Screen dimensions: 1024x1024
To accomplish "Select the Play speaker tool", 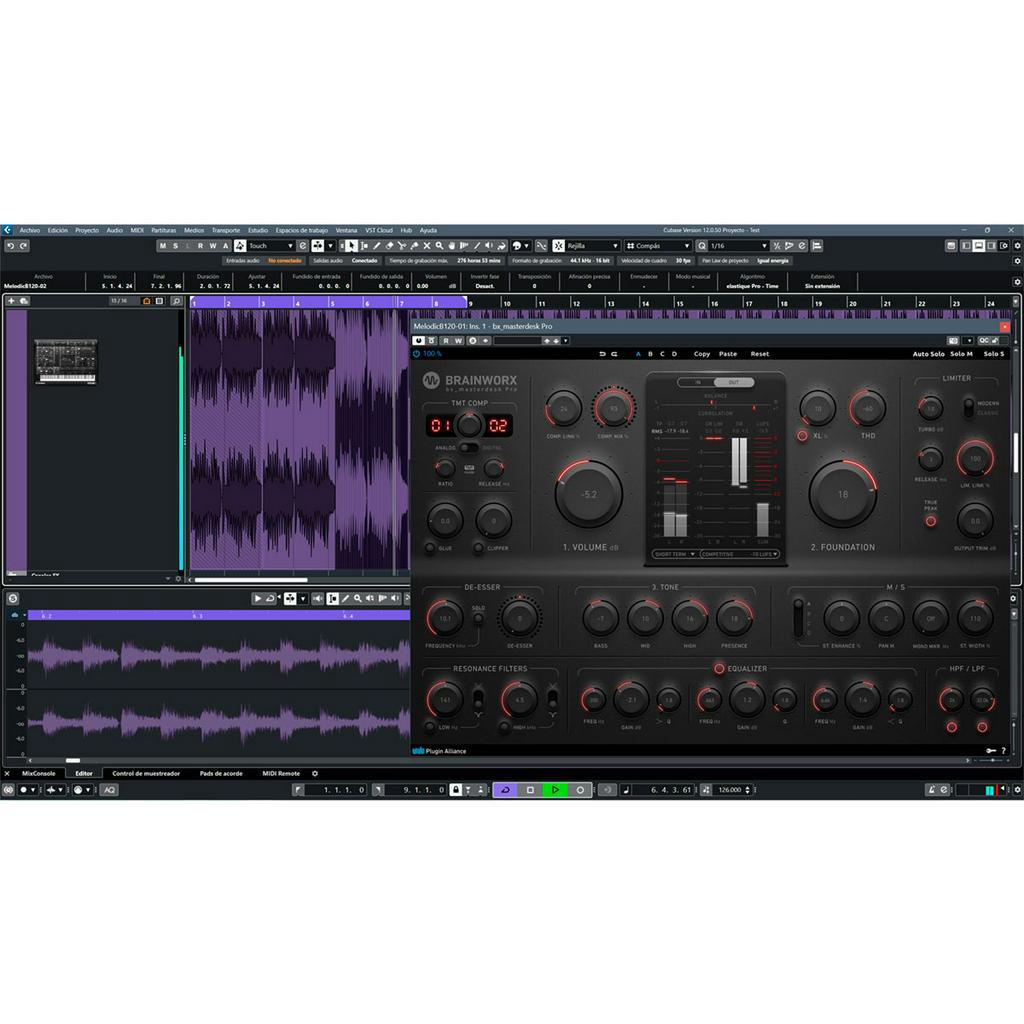I will click(x=488, y=246).
